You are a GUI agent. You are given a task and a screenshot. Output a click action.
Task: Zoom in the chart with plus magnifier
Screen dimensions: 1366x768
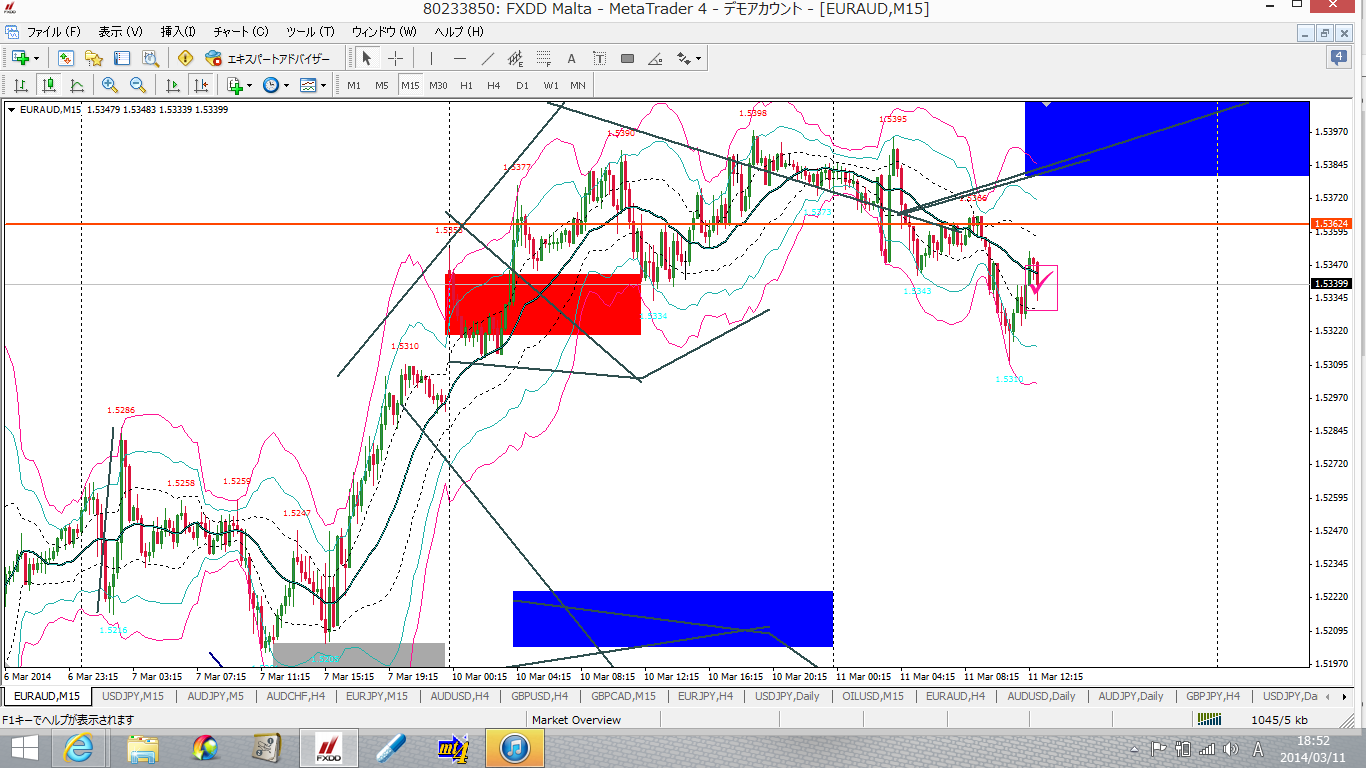pyautogui.click(x=110, y=85)
